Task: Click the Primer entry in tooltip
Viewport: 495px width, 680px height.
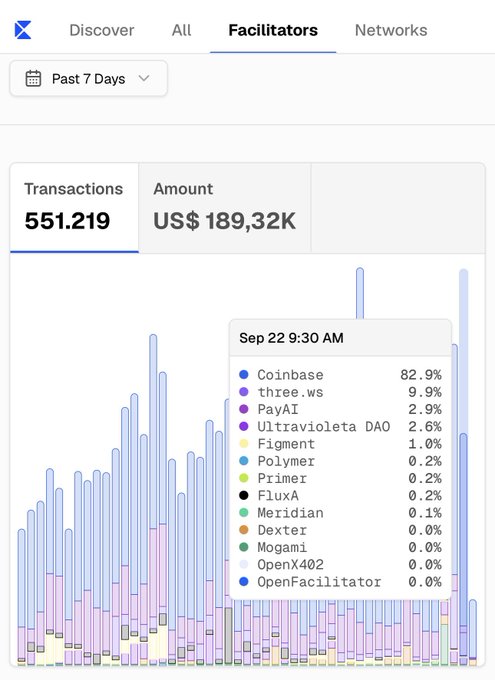Action: (341, 478)
